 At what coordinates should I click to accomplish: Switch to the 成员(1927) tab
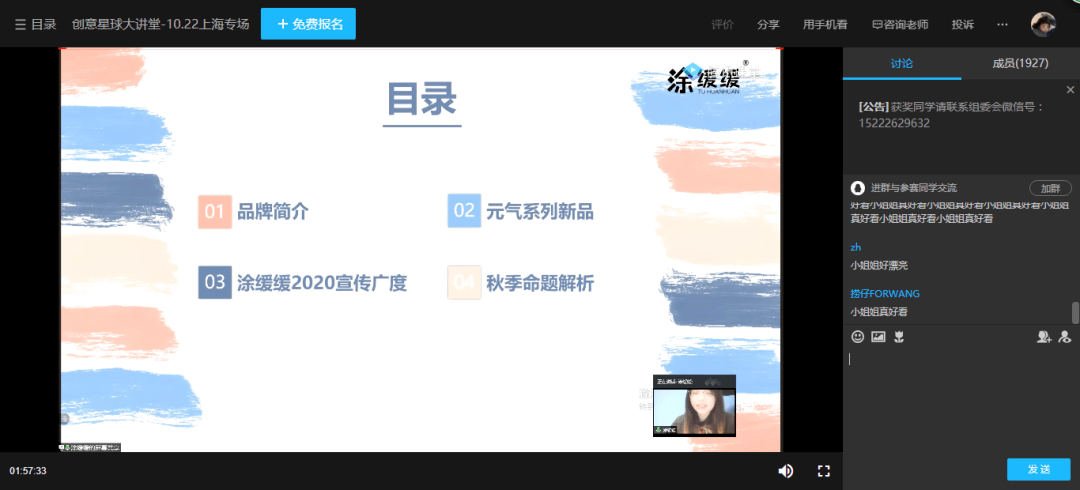pyautogui.click(x=1020, y=63)
